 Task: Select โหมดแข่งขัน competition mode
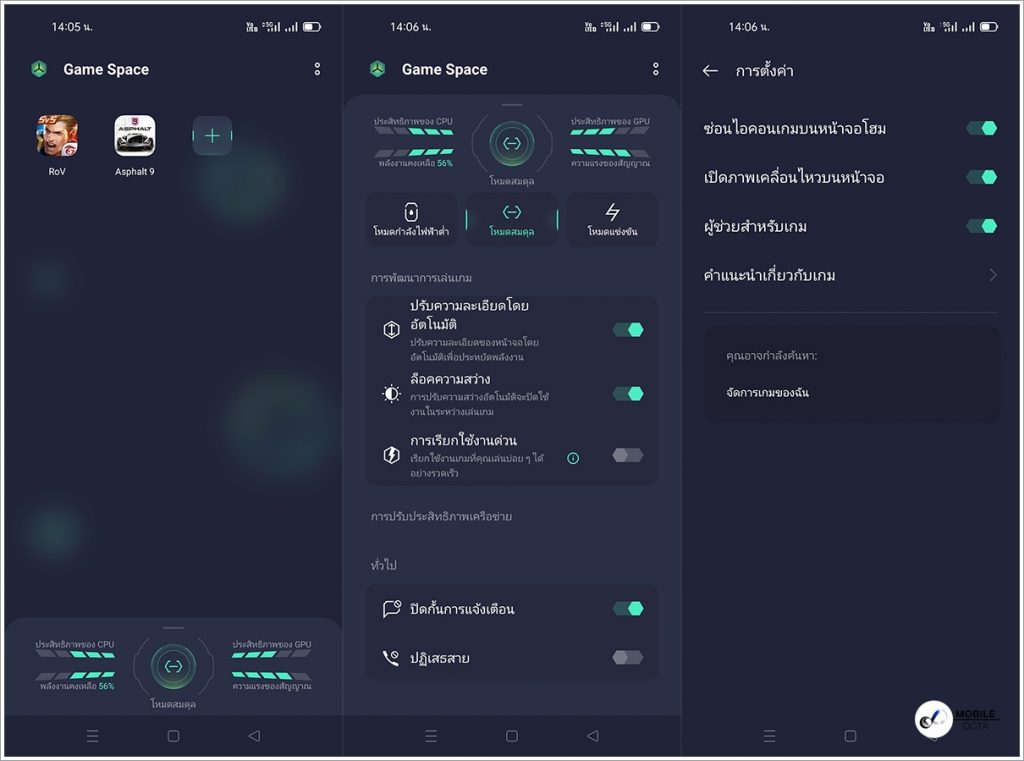click(x=612, y=220)
